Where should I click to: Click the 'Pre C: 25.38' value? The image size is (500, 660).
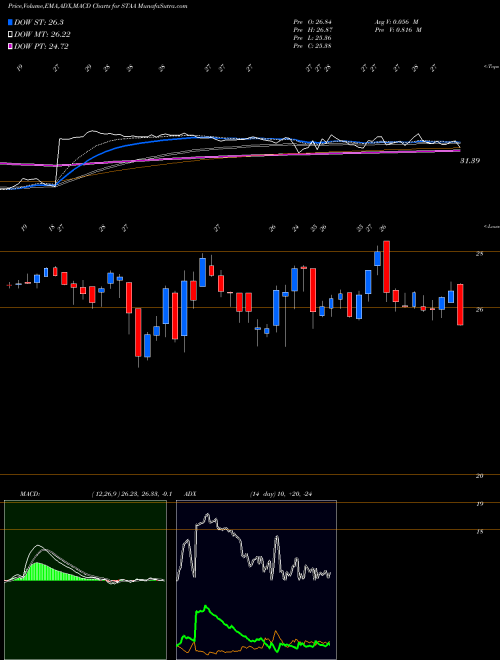point(312,46)
